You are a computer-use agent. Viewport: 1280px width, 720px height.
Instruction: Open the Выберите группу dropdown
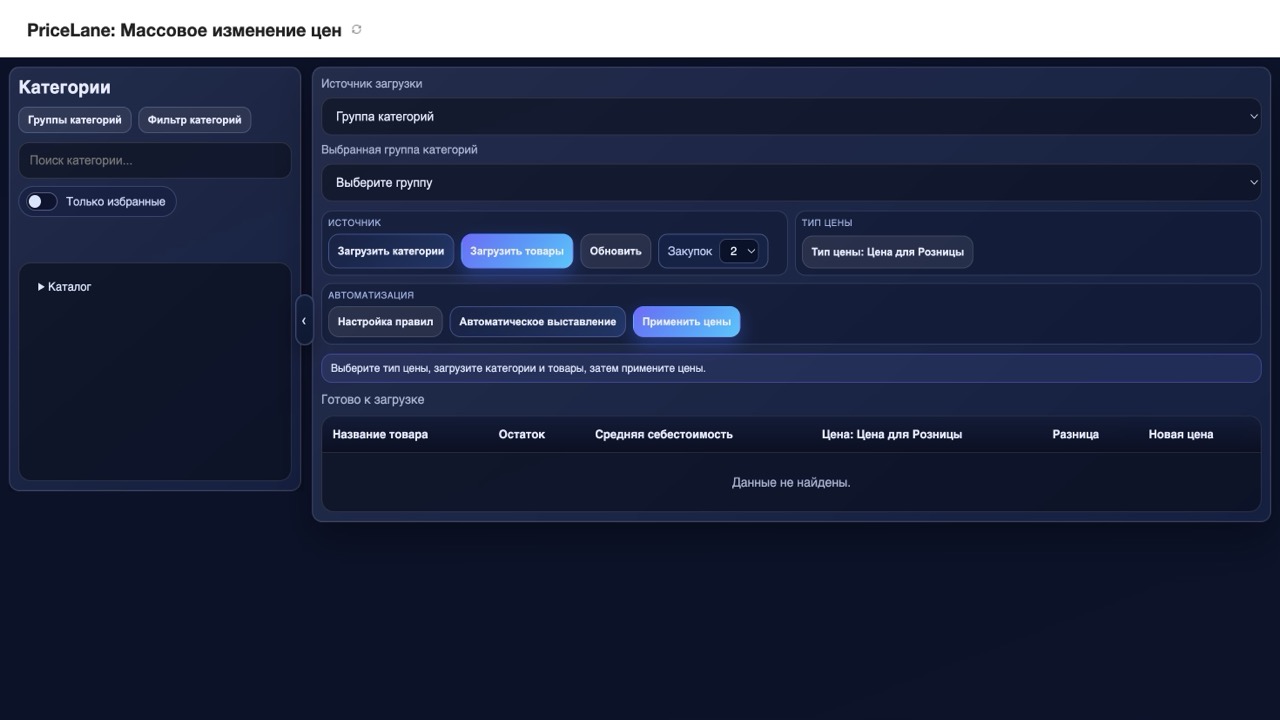point(790,183)
